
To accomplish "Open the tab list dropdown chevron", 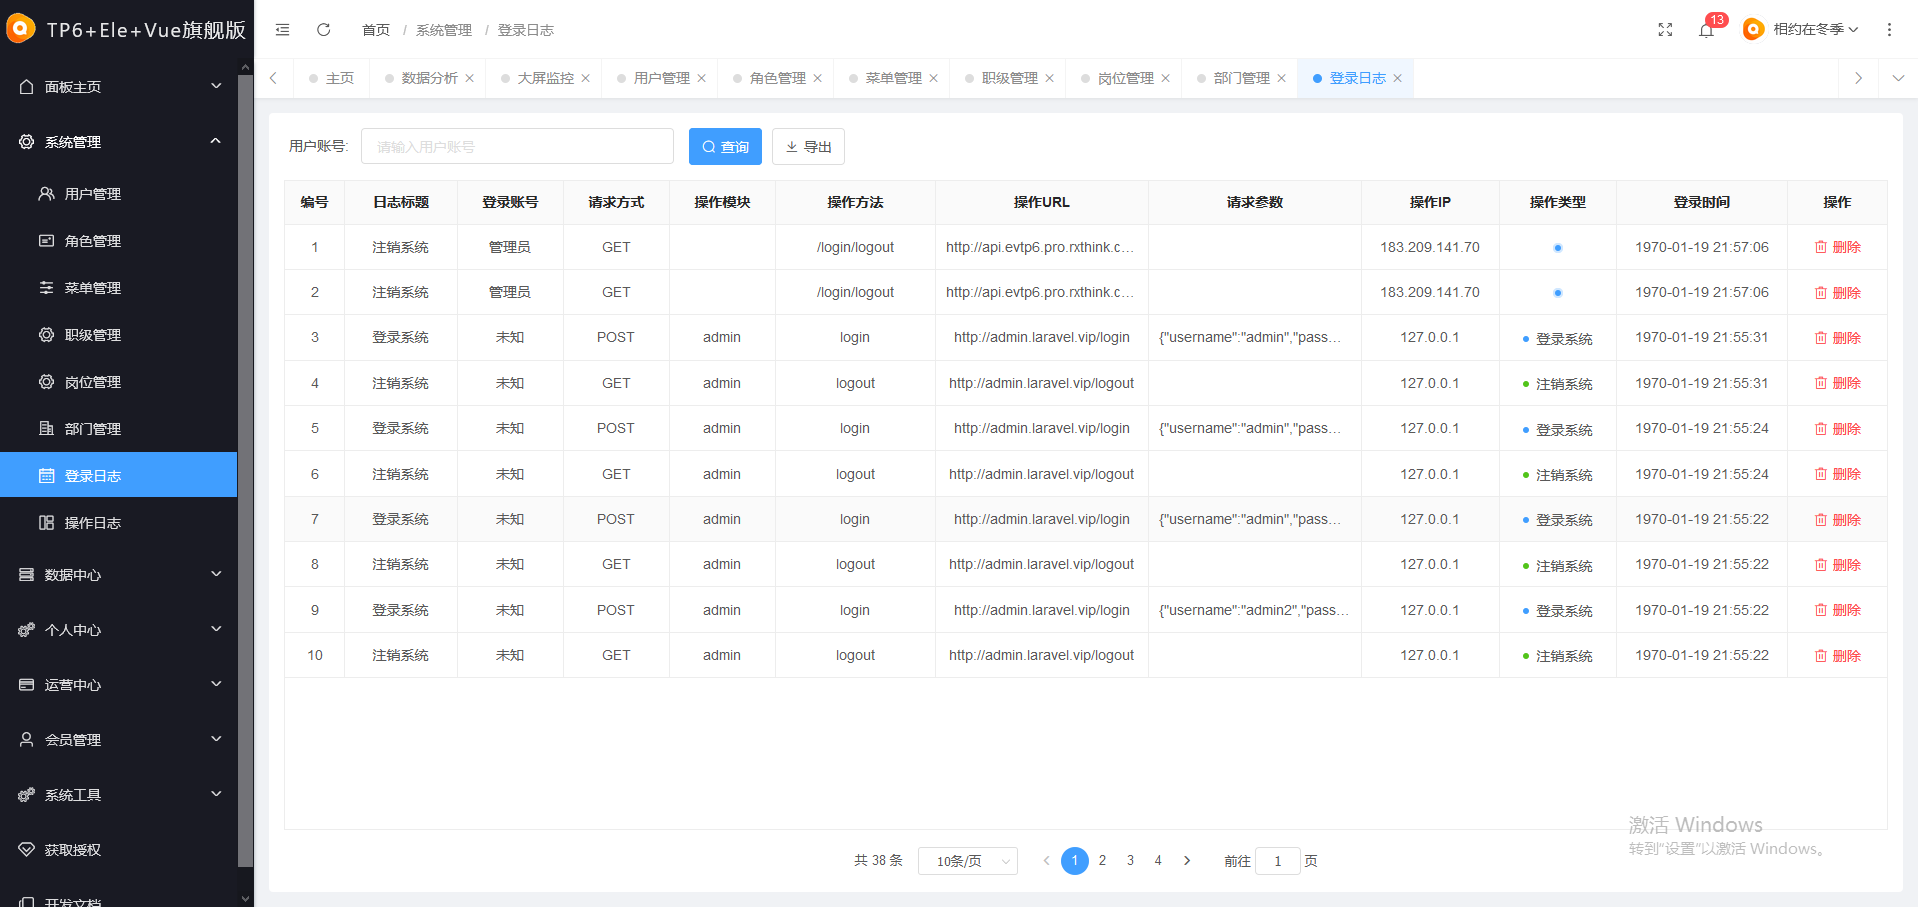I will click(1898, 78).
